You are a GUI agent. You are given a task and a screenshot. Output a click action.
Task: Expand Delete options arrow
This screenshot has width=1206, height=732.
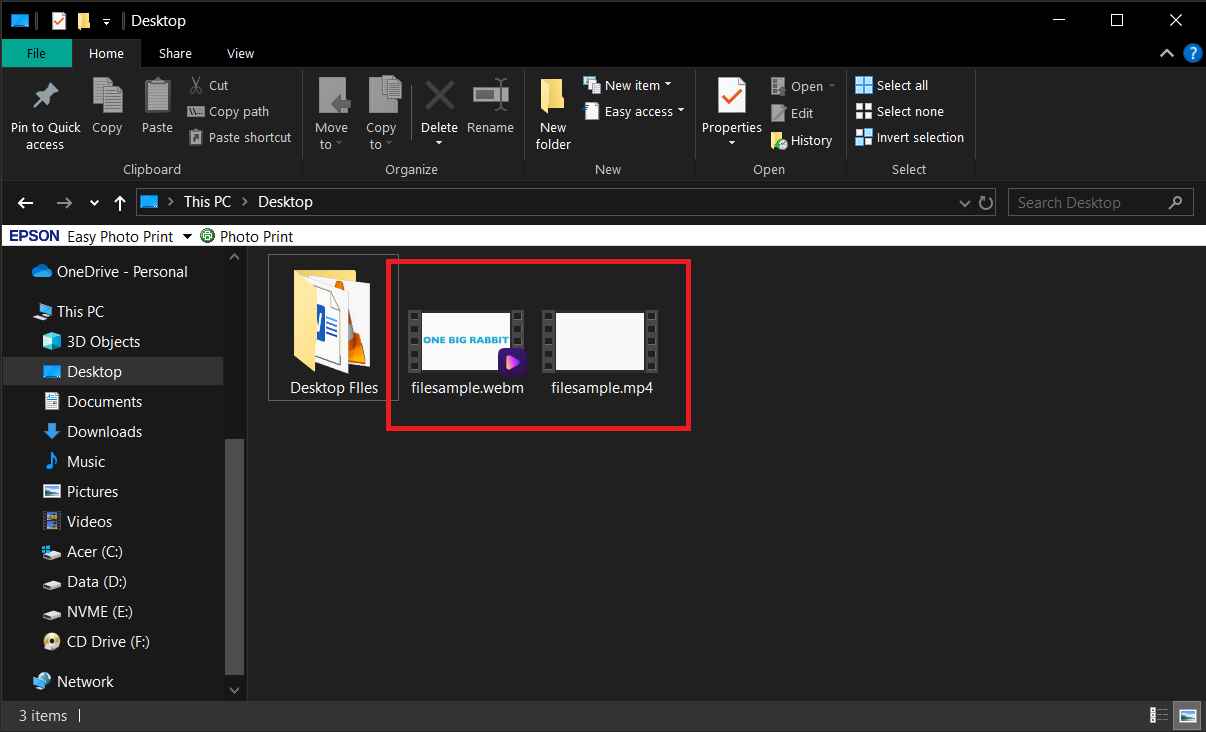(440, 143)
